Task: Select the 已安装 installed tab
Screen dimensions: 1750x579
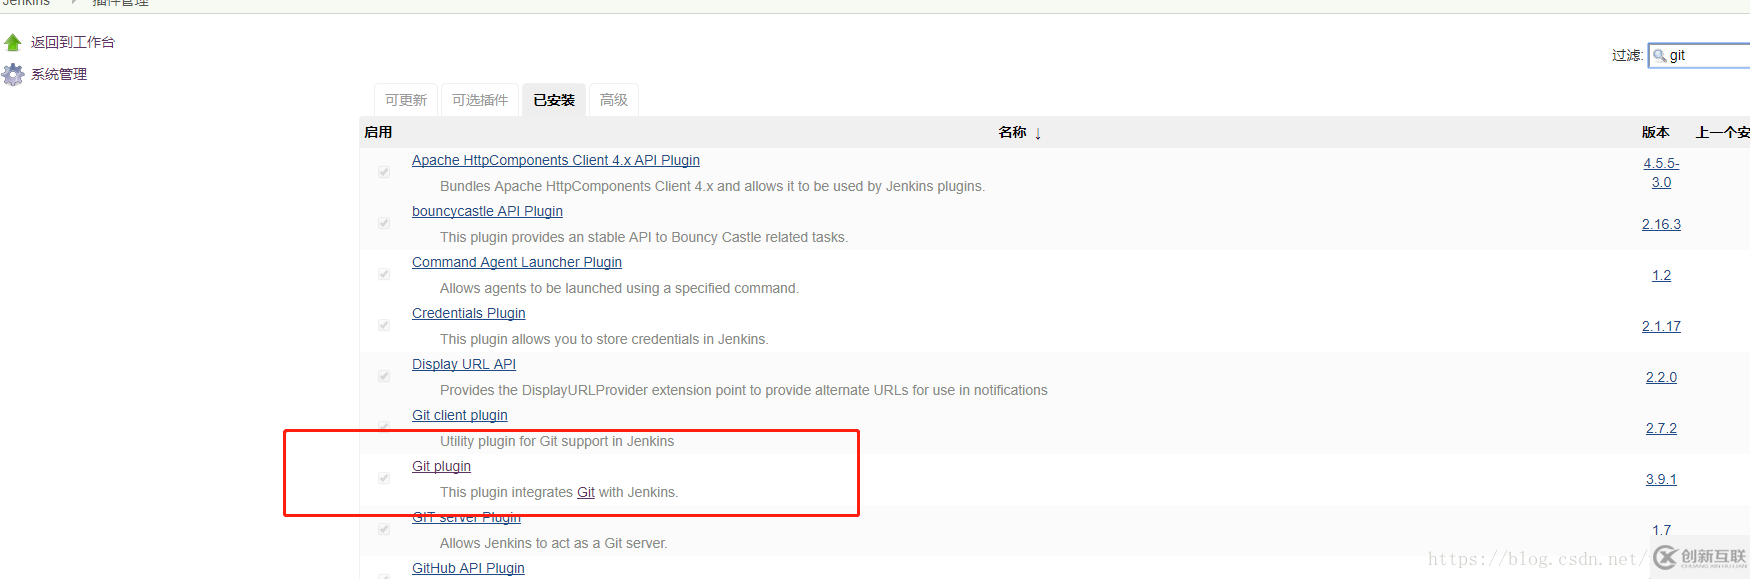Action: (554, 100)
